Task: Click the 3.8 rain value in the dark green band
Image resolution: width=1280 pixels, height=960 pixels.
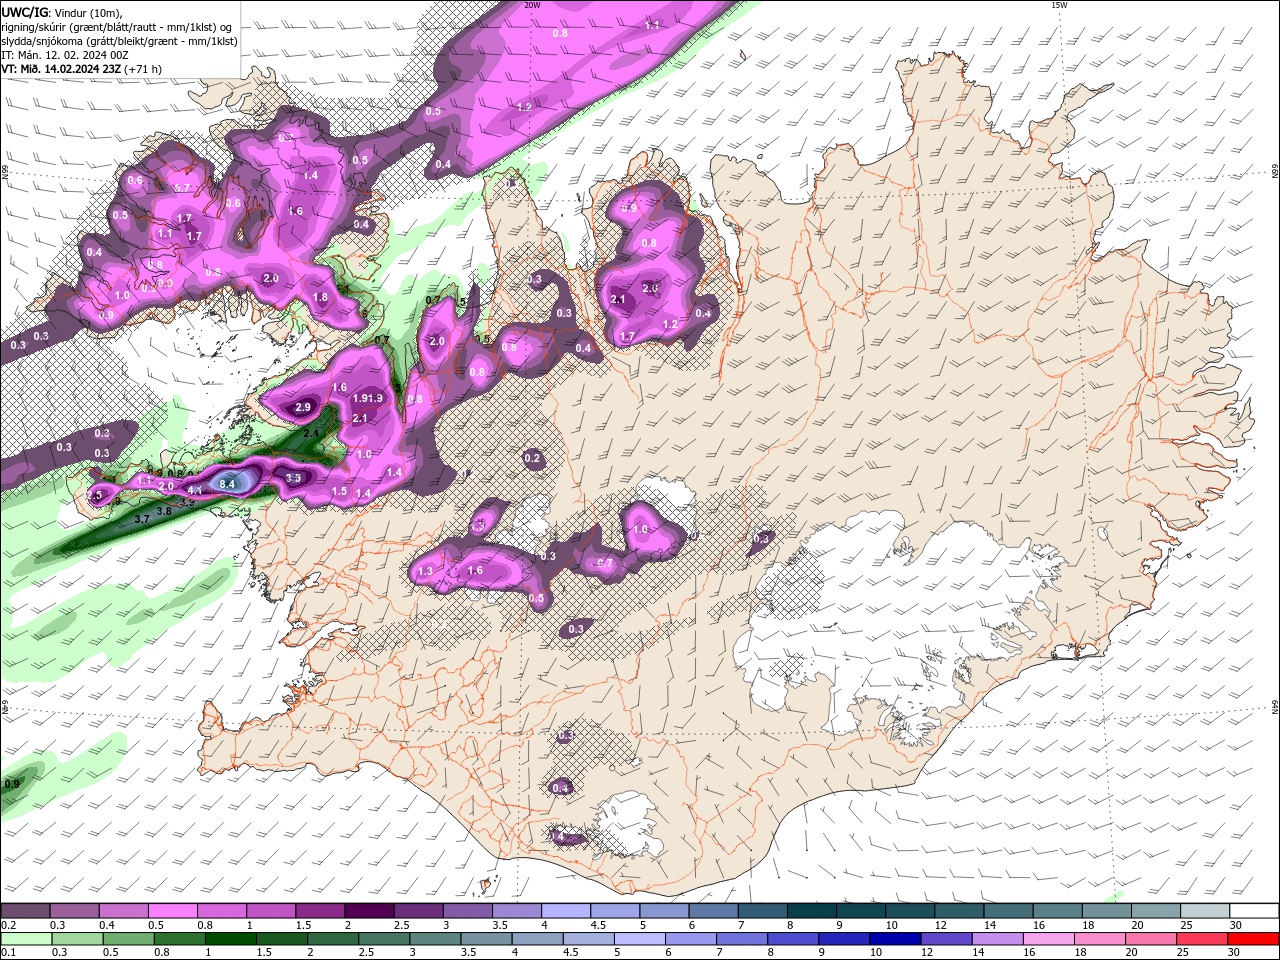Action: point(164,510)
